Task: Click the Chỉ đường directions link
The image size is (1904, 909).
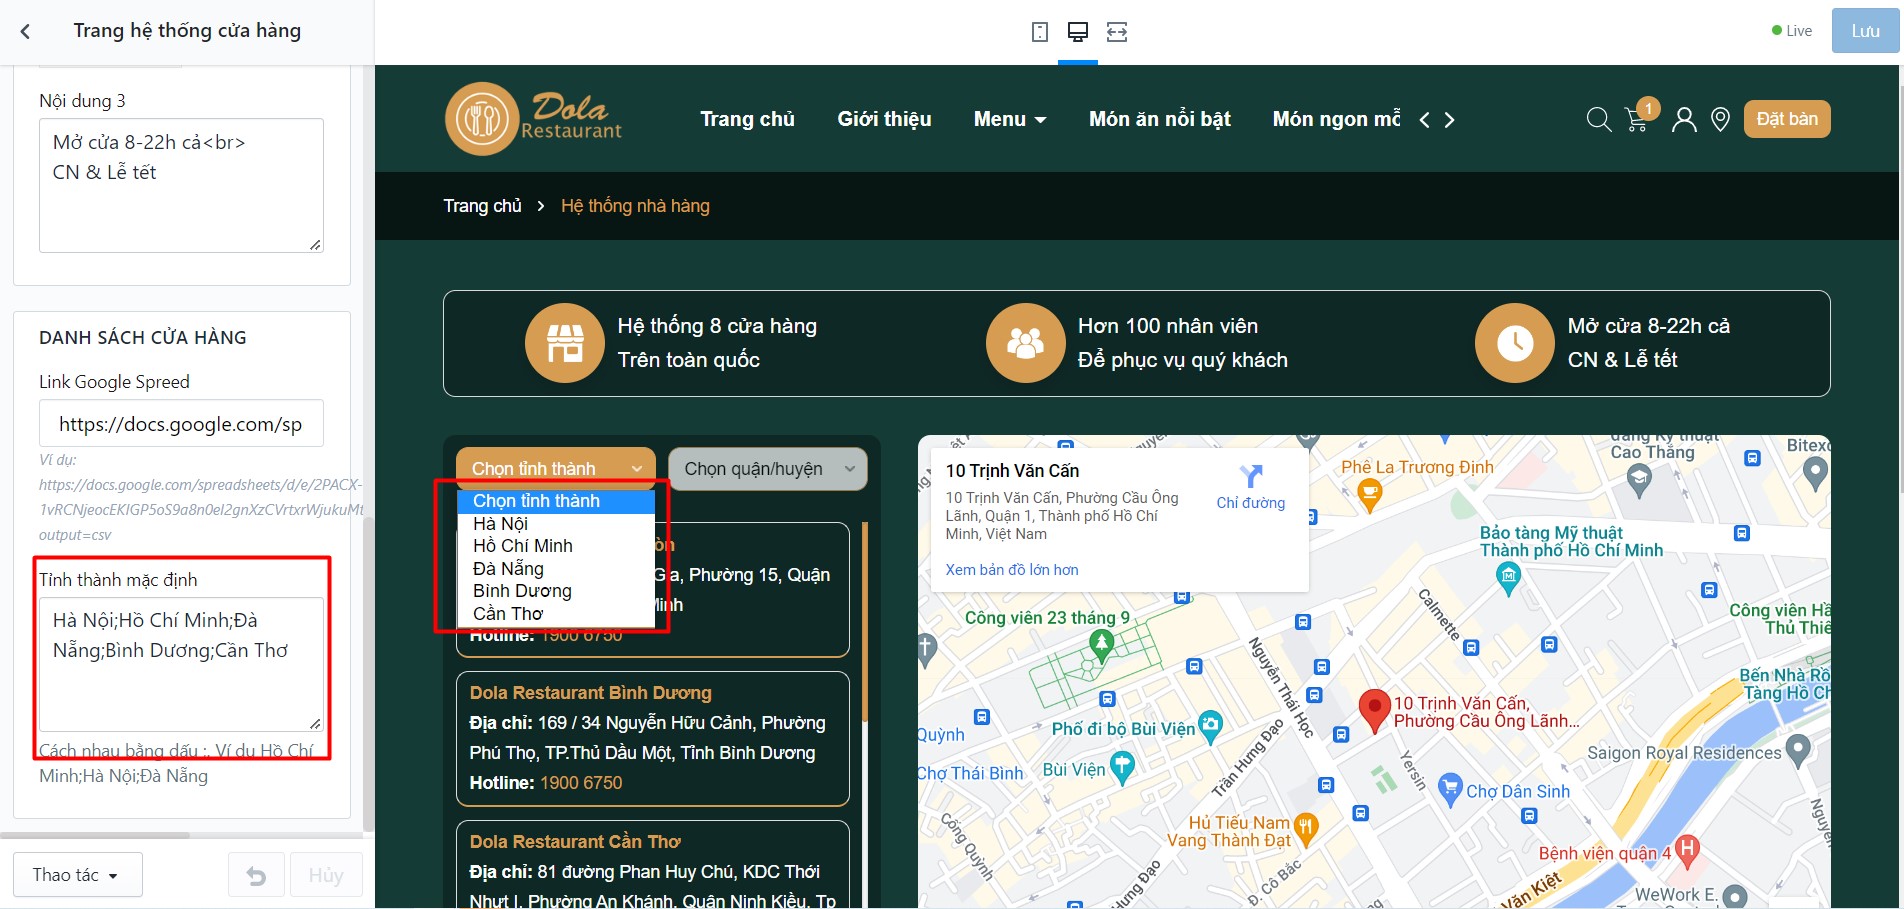Action: click(x=1251, y=503)
